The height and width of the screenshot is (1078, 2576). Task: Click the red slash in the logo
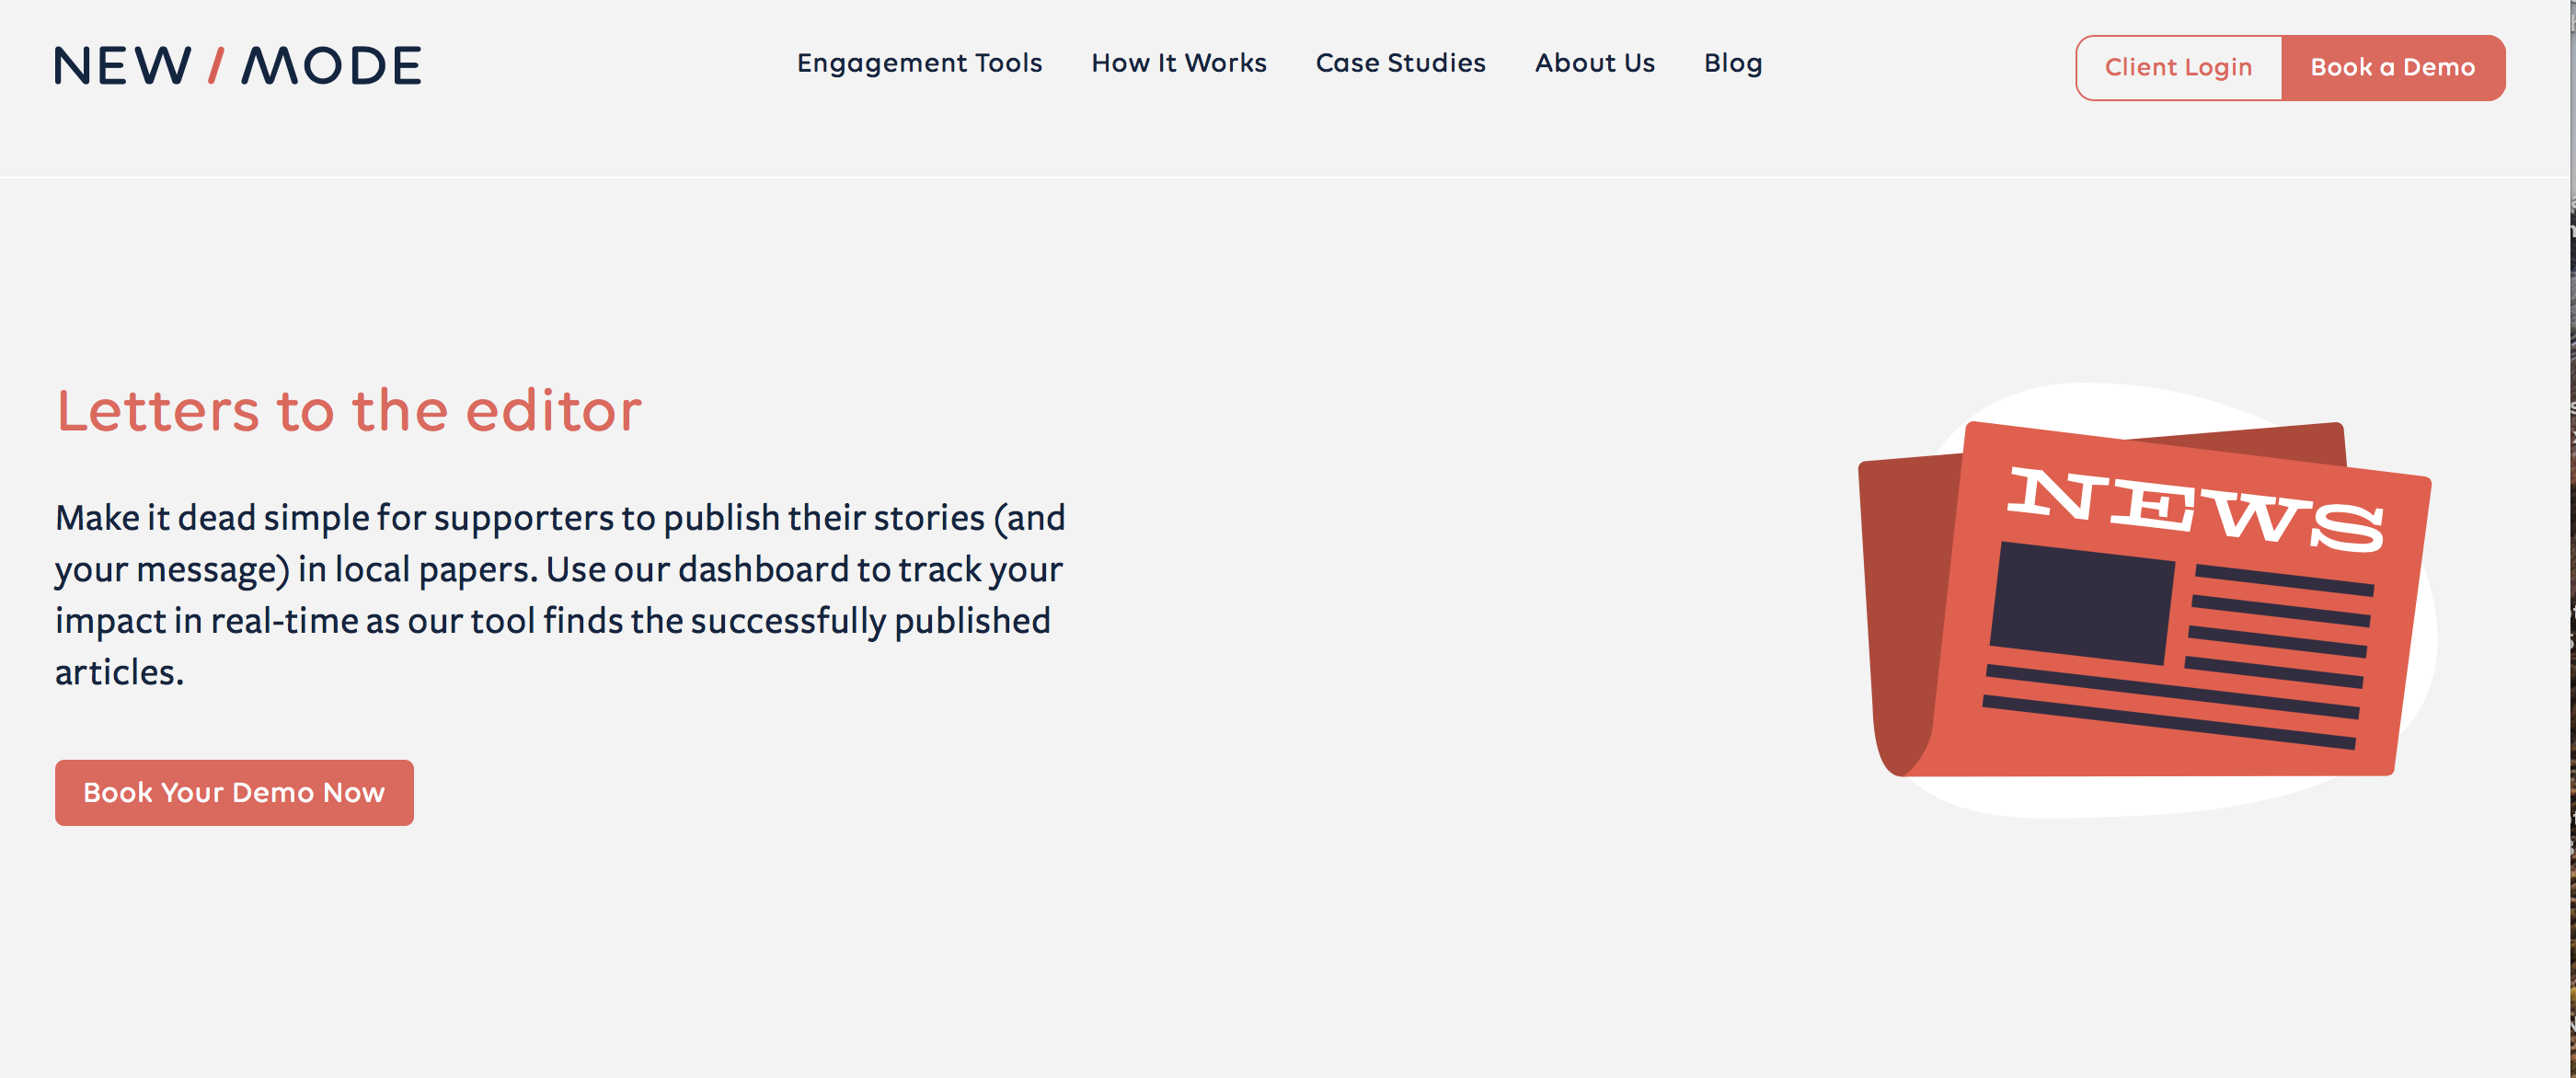tap(216, 66)
